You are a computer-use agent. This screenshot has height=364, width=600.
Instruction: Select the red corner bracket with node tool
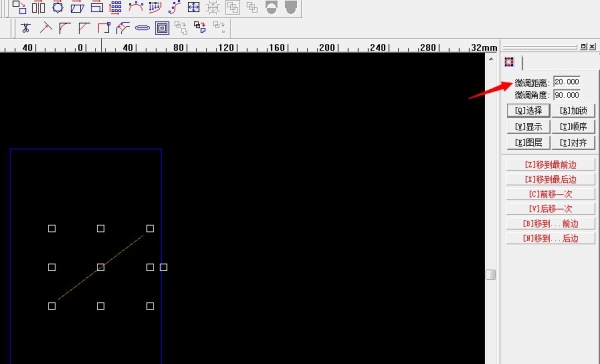(x=104, y=28)
